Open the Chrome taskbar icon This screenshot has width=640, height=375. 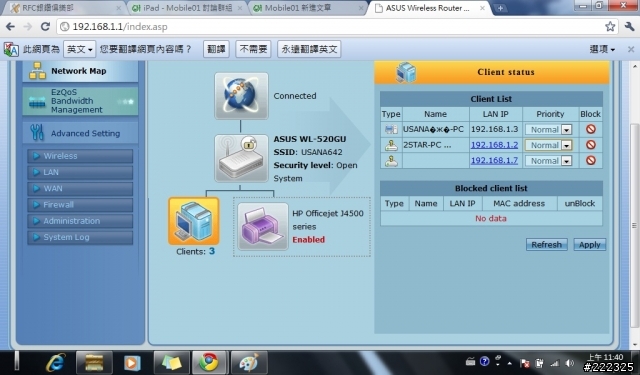click(x=209, y=362)
